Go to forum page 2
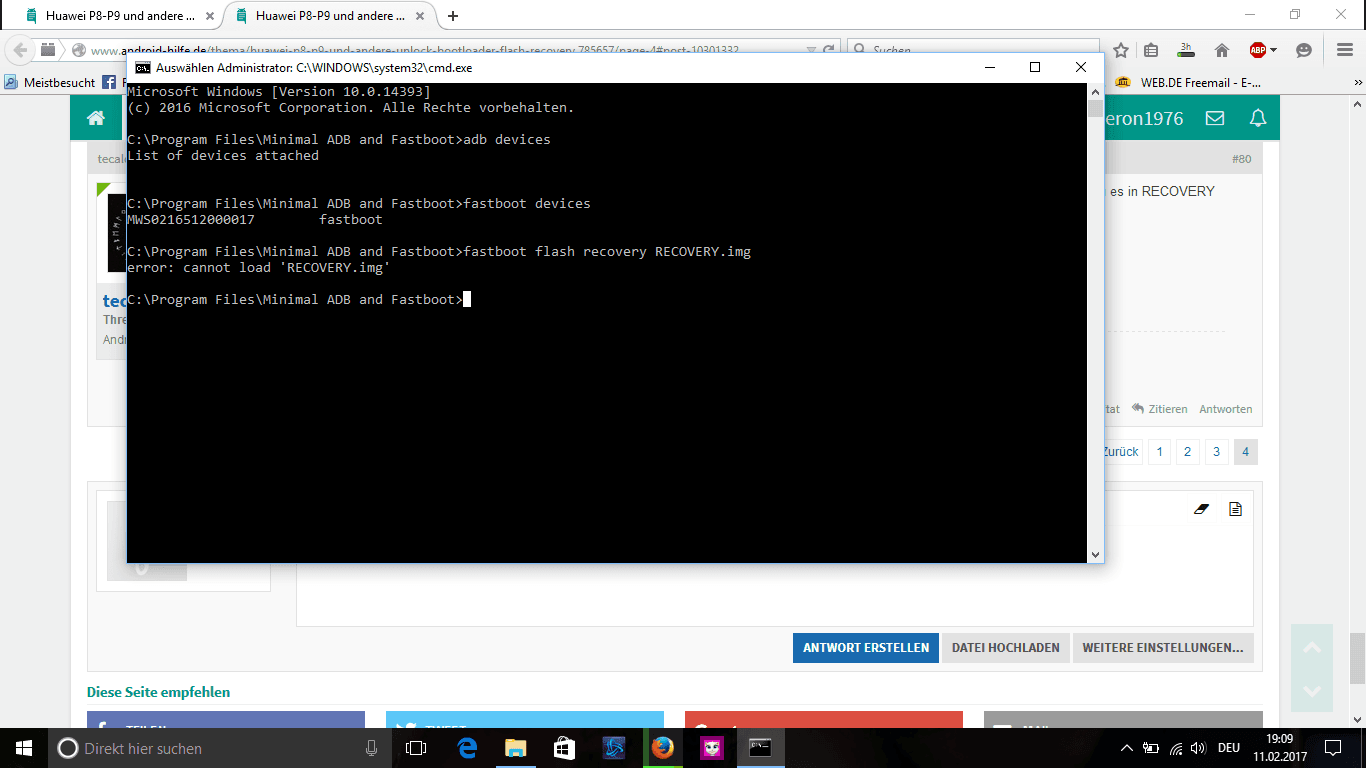1366x768 pixels. 1187,451
